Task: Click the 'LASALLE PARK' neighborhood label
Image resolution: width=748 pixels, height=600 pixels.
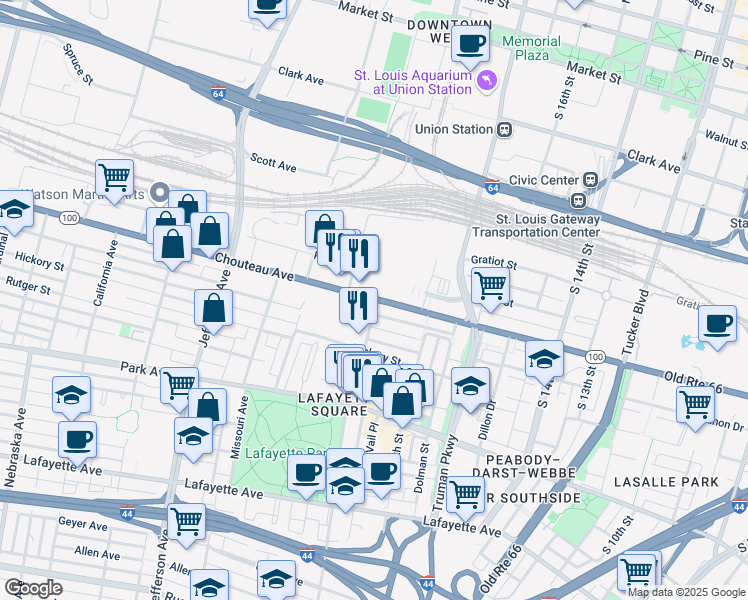Action: point(666,482)
